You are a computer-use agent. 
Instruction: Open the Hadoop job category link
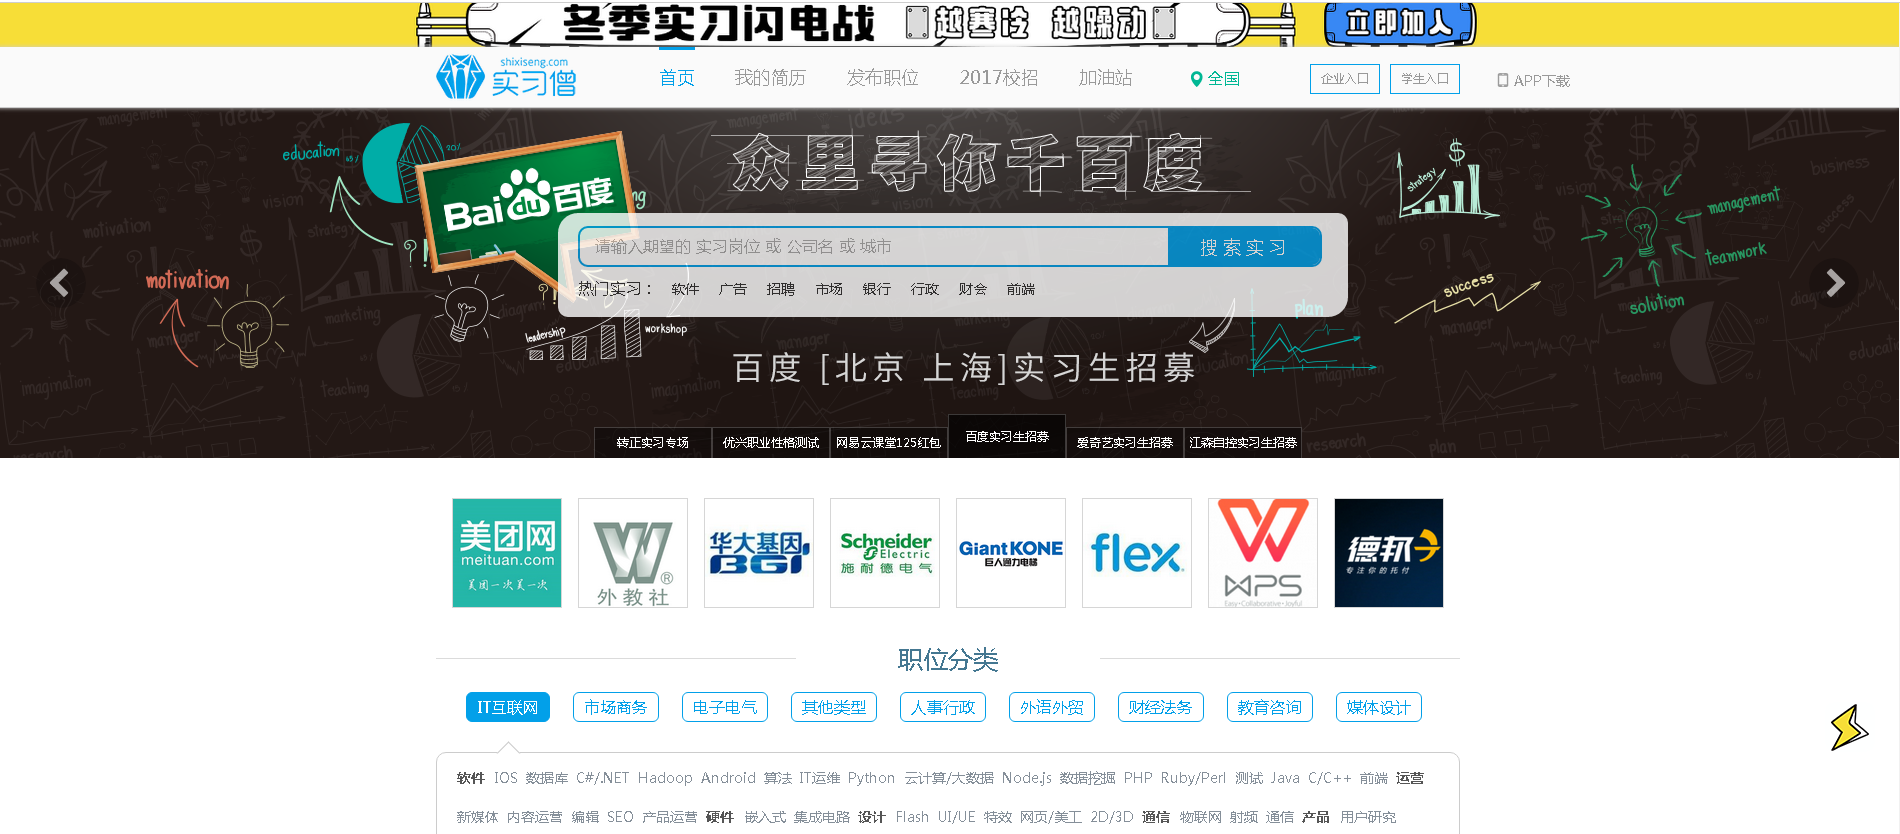point(665,778)
